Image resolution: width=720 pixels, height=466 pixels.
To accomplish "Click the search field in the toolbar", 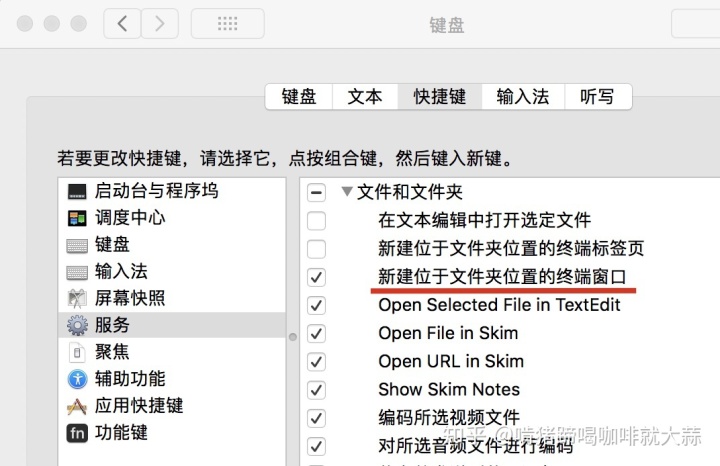I will pyautogui.click(x=695, y=23).
